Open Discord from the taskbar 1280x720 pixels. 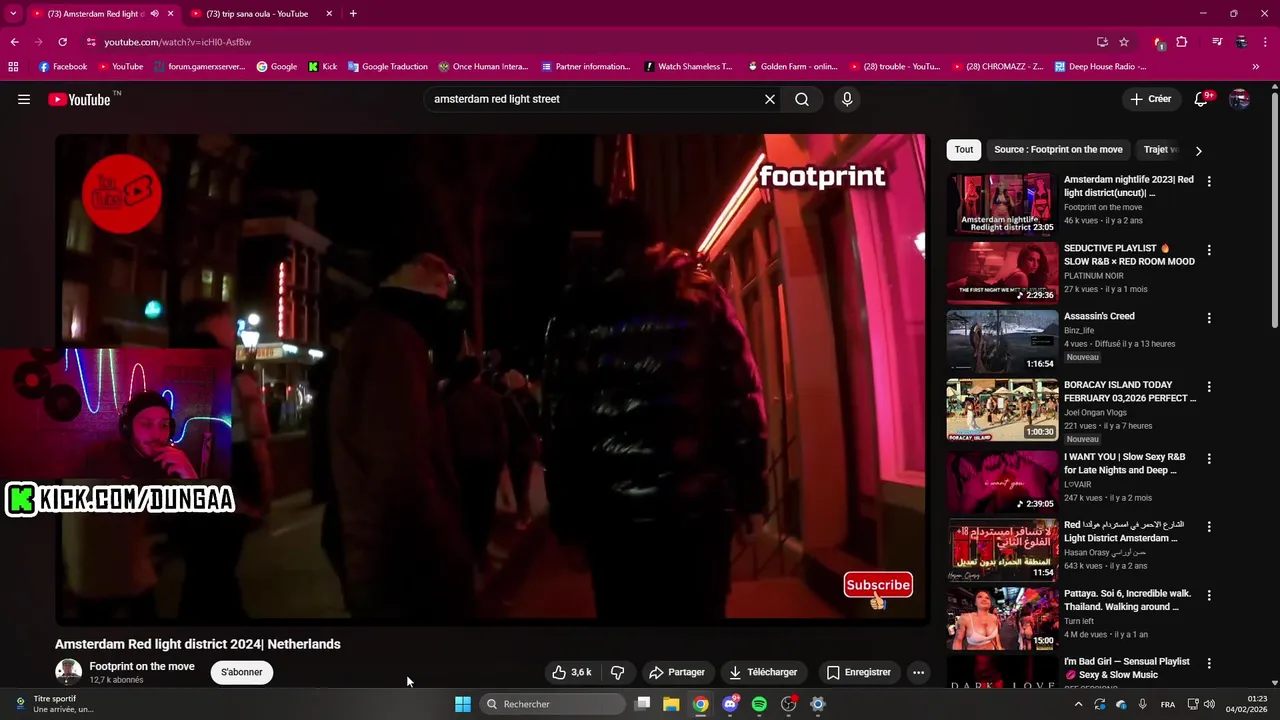point(730,704)
